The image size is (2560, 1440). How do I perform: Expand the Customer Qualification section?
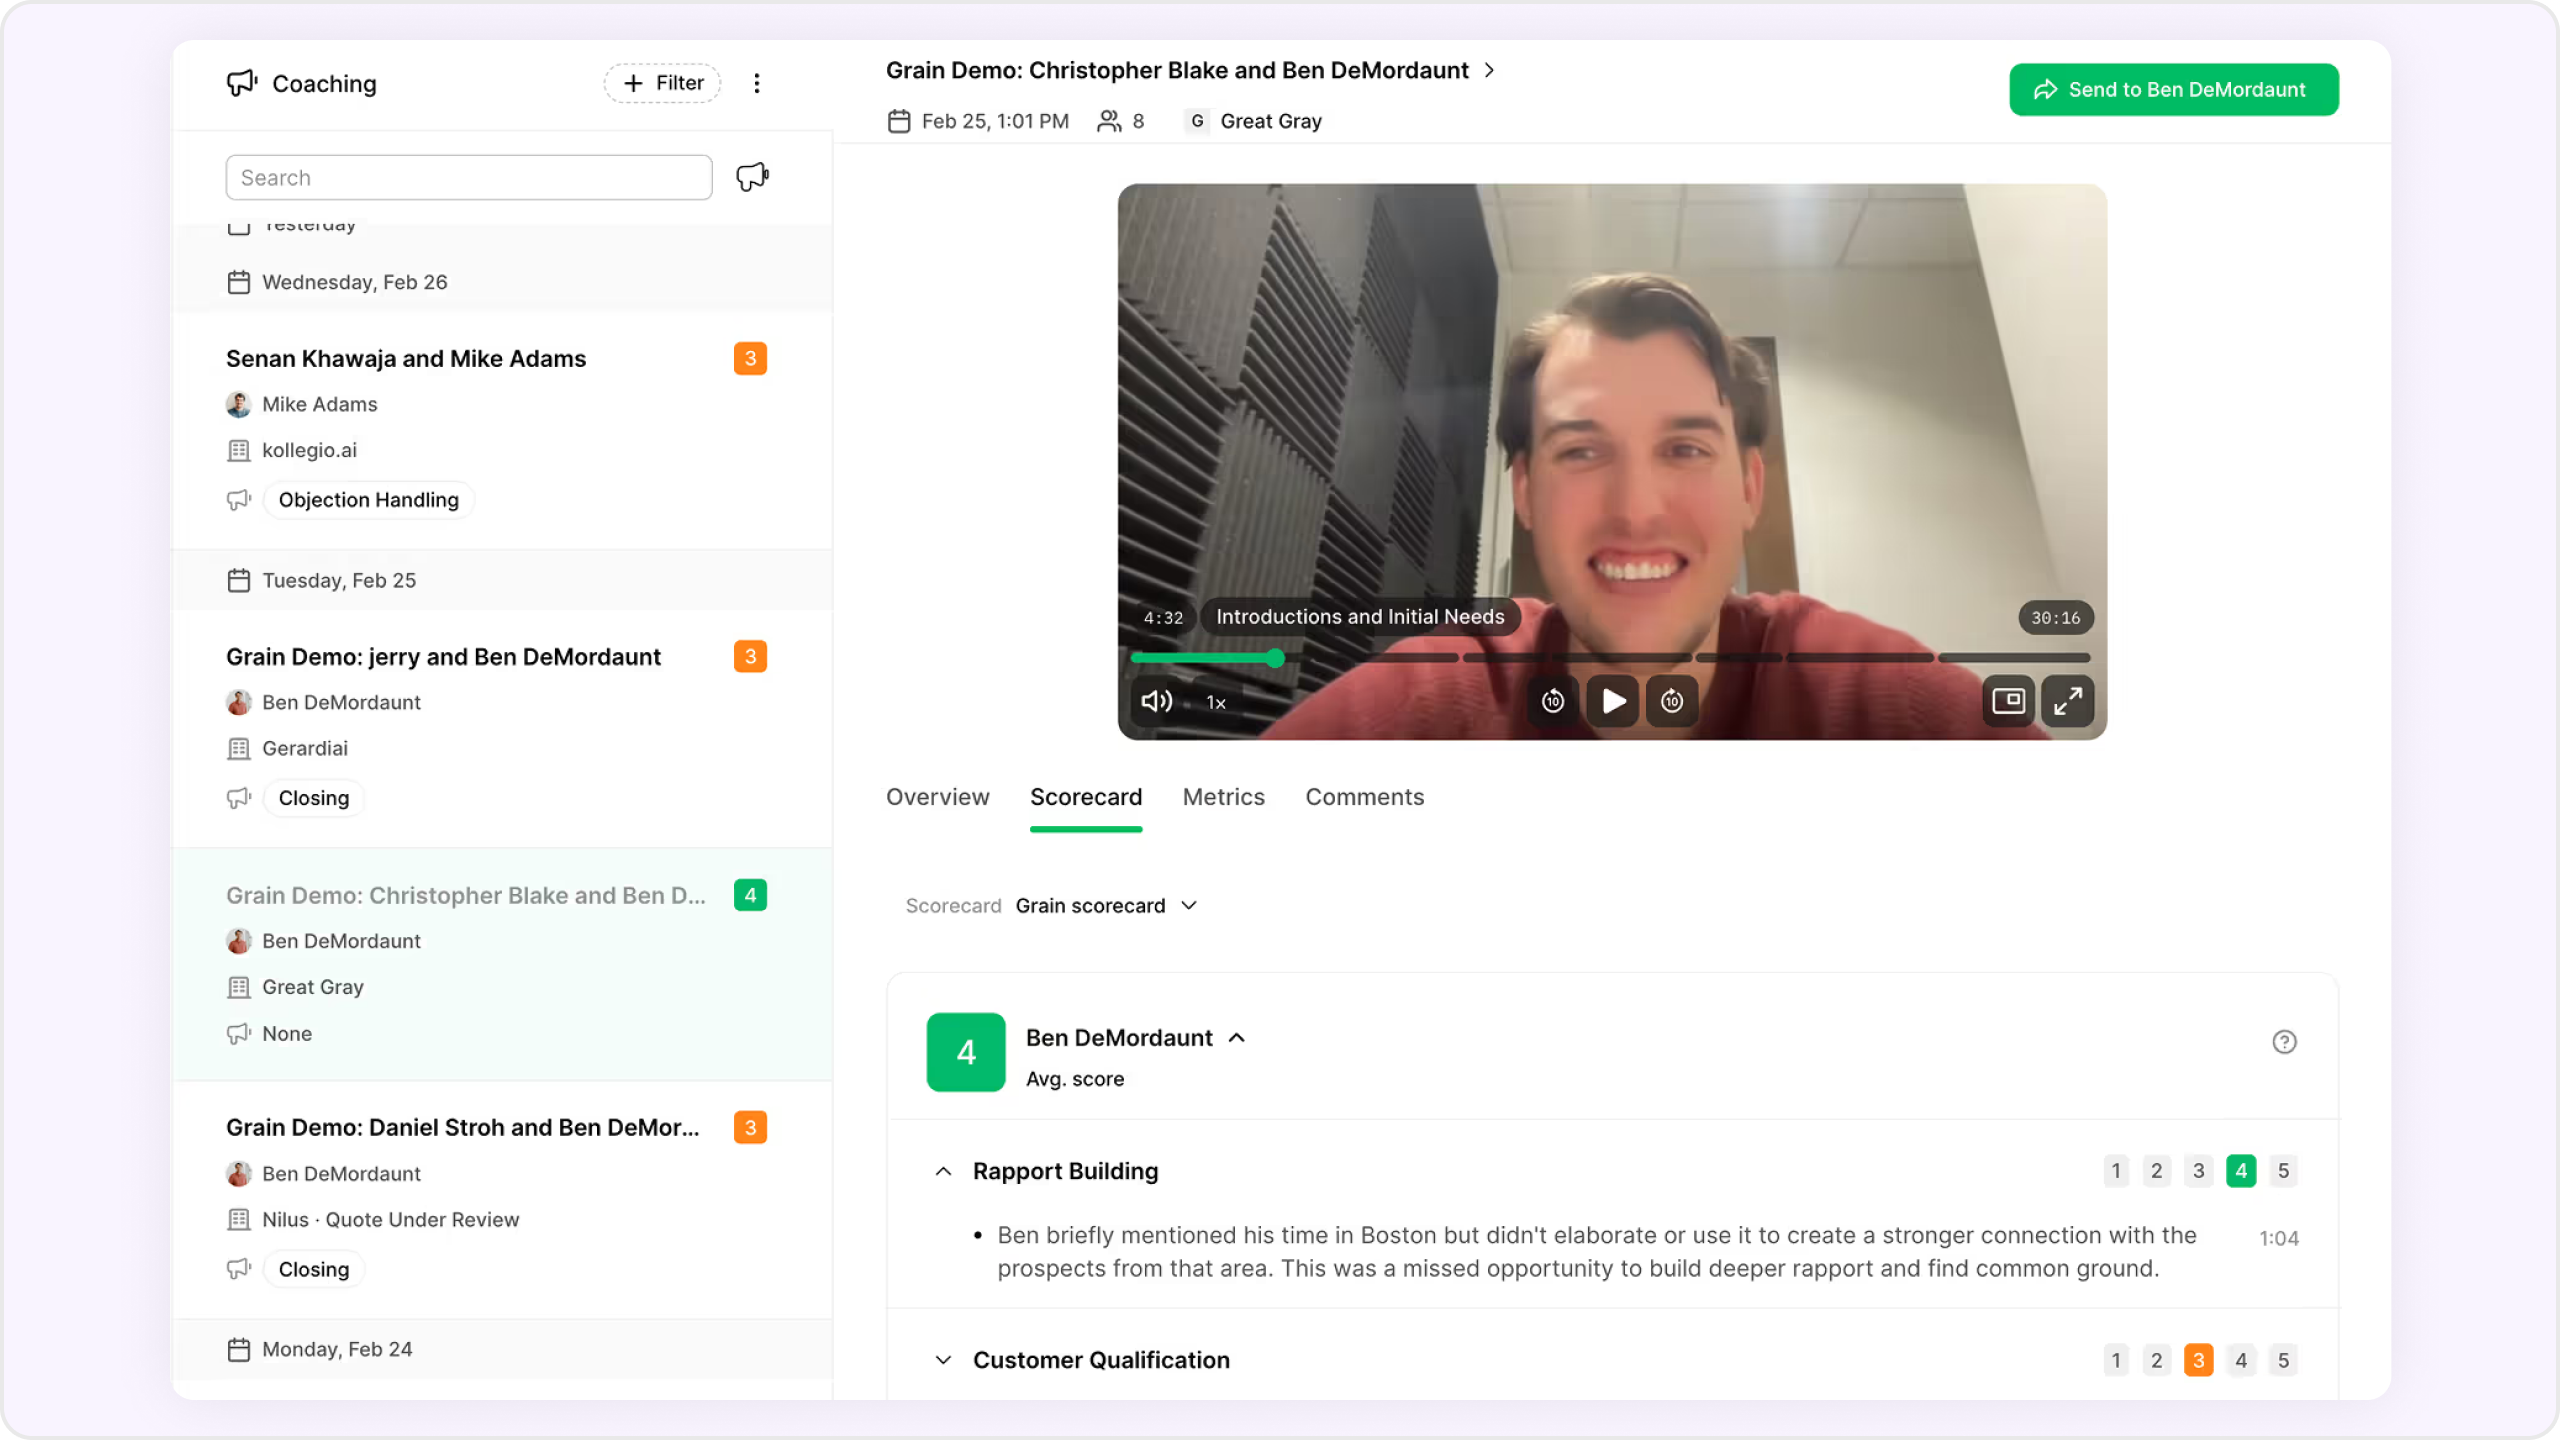point(943,1360)
